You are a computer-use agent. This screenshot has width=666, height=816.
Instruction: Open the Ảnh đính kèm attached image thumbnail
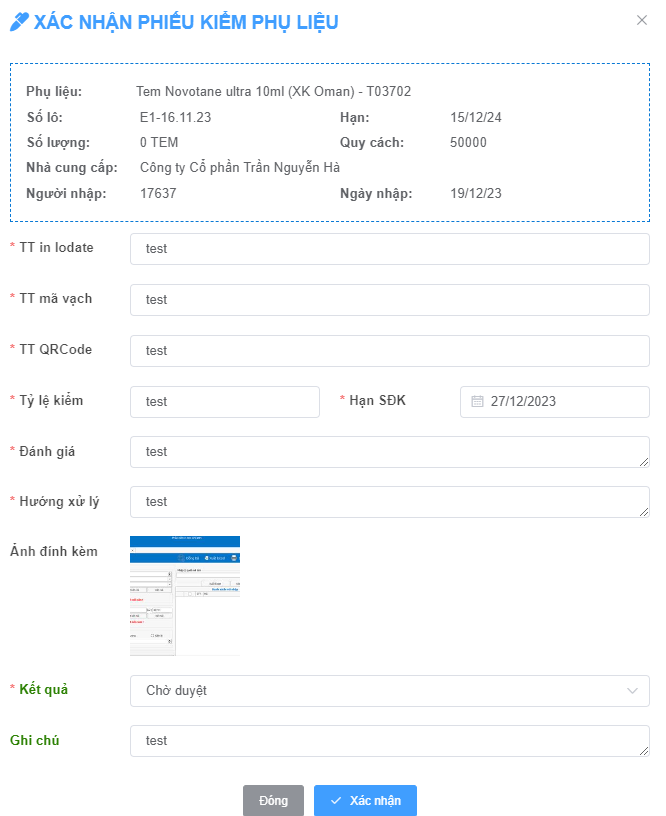185,595
